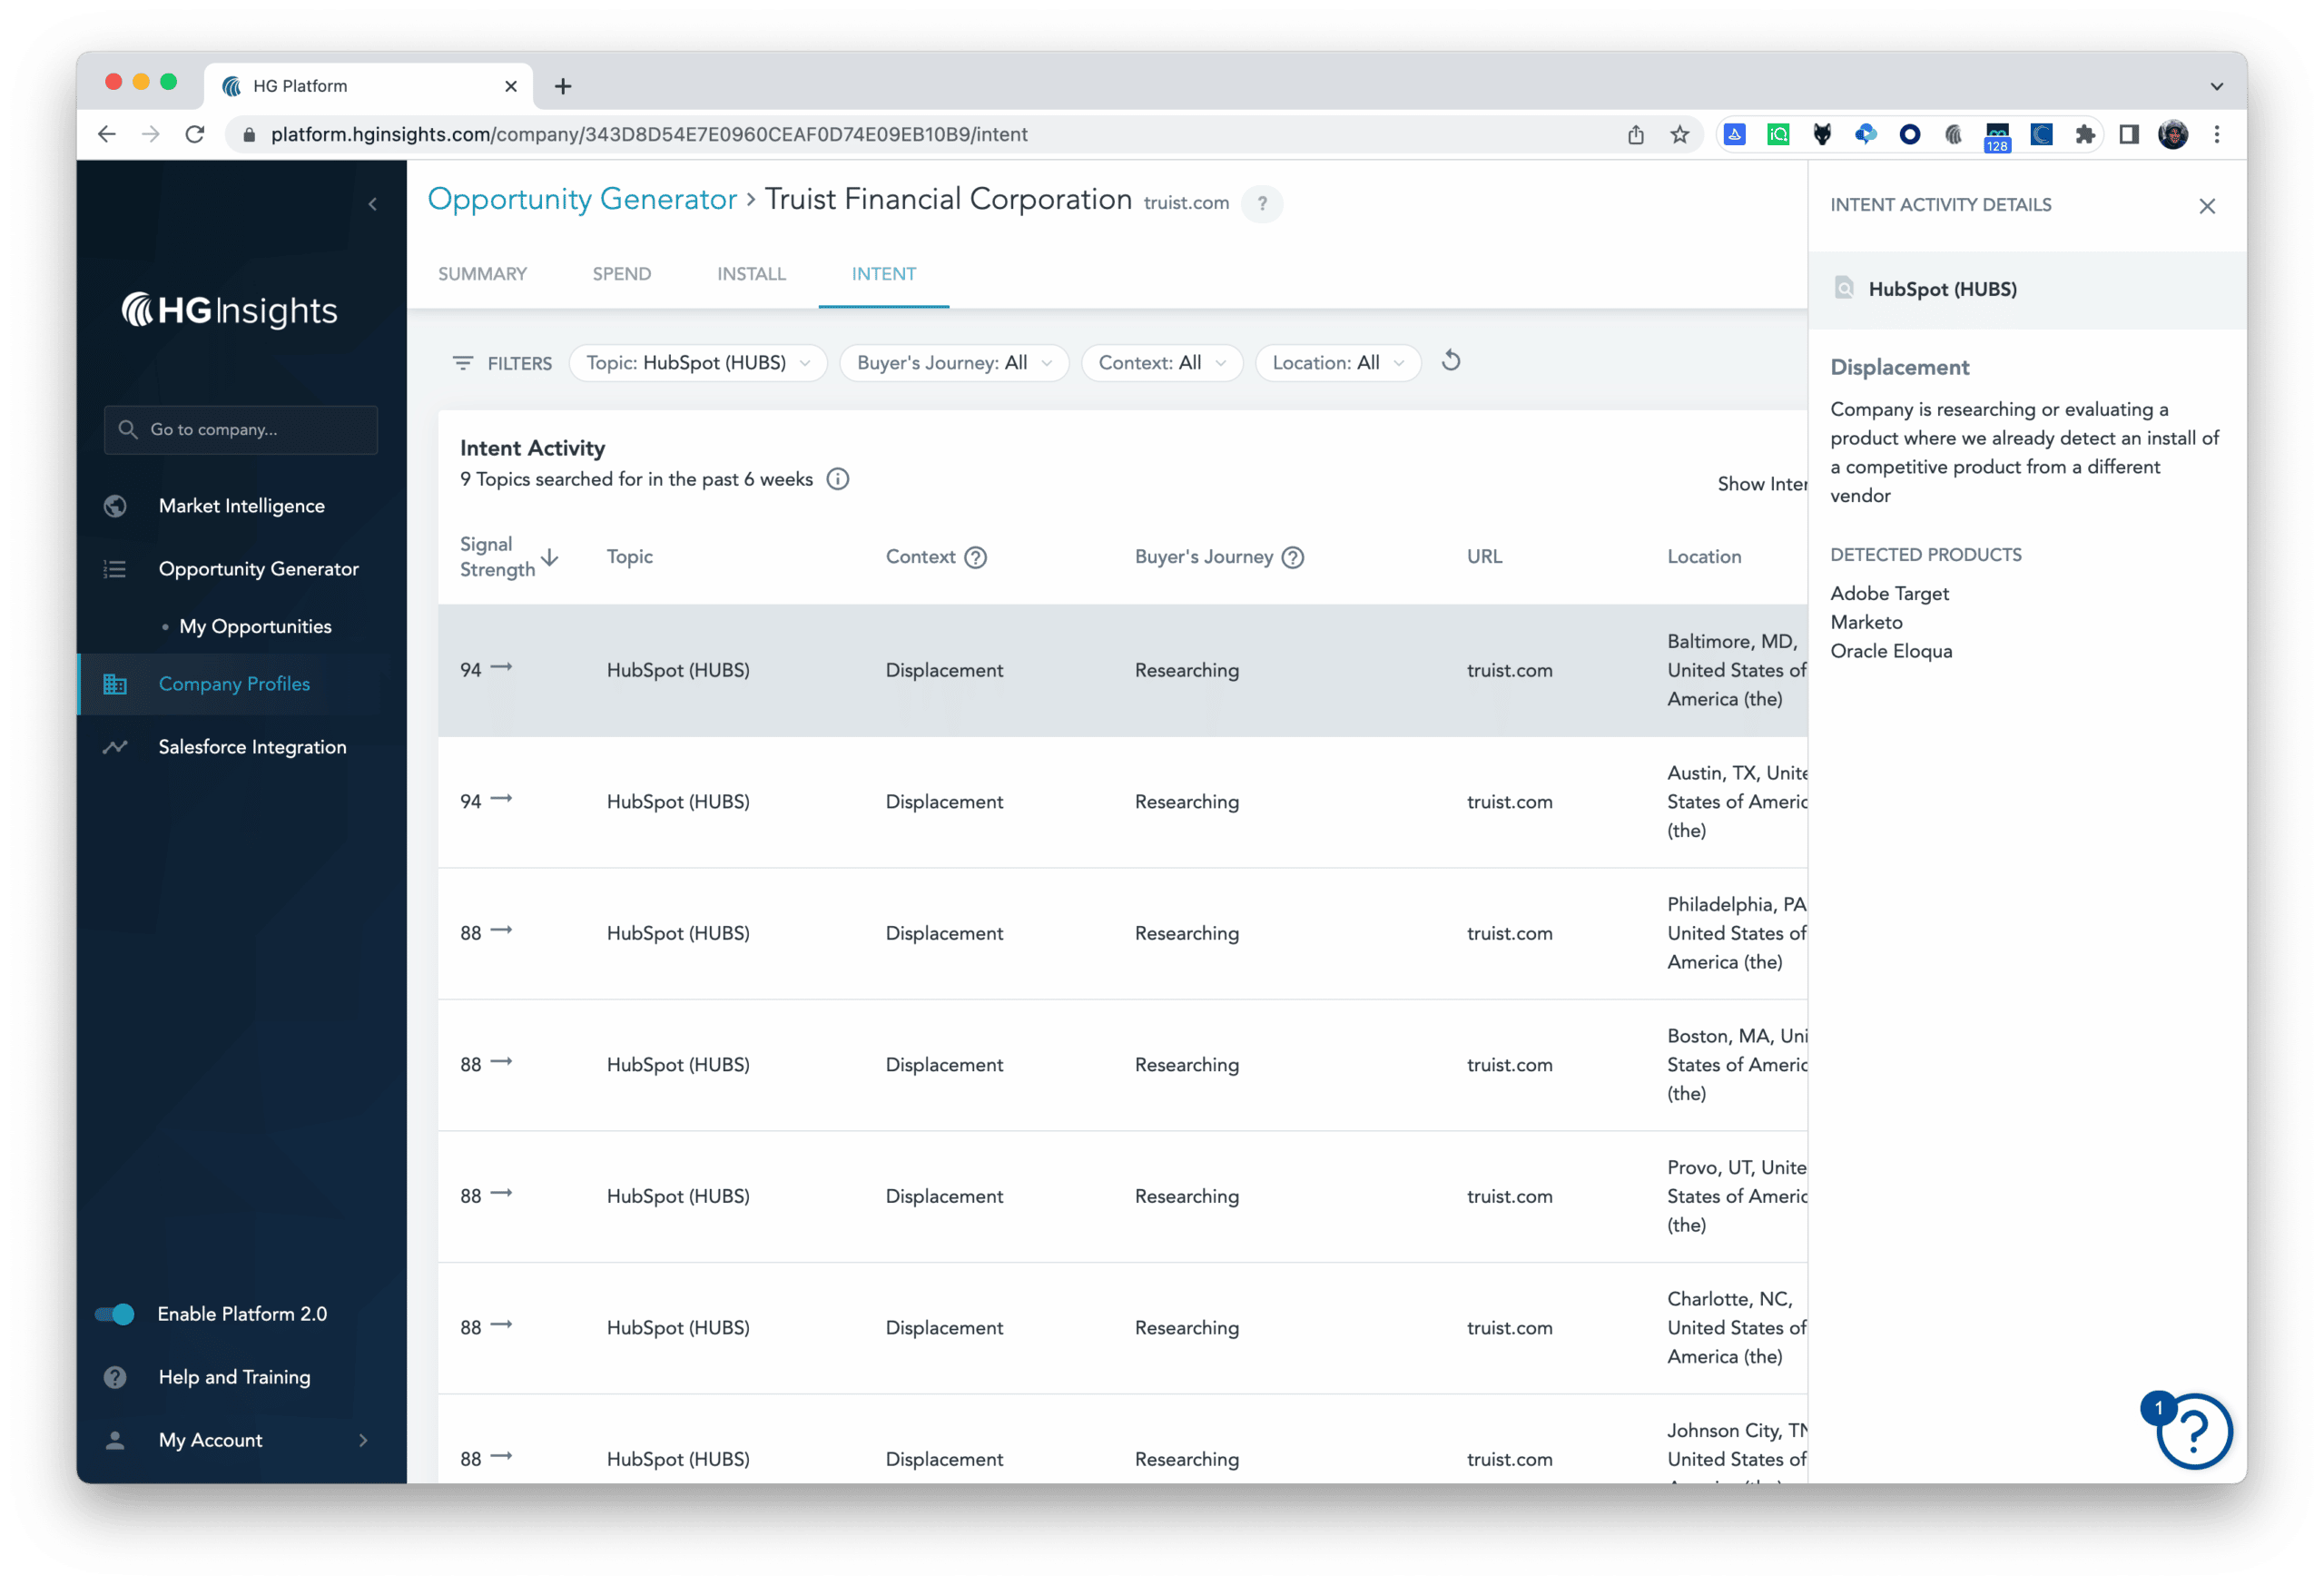Disable the Enable Platform 2.0 toggle

[114, 1314]
